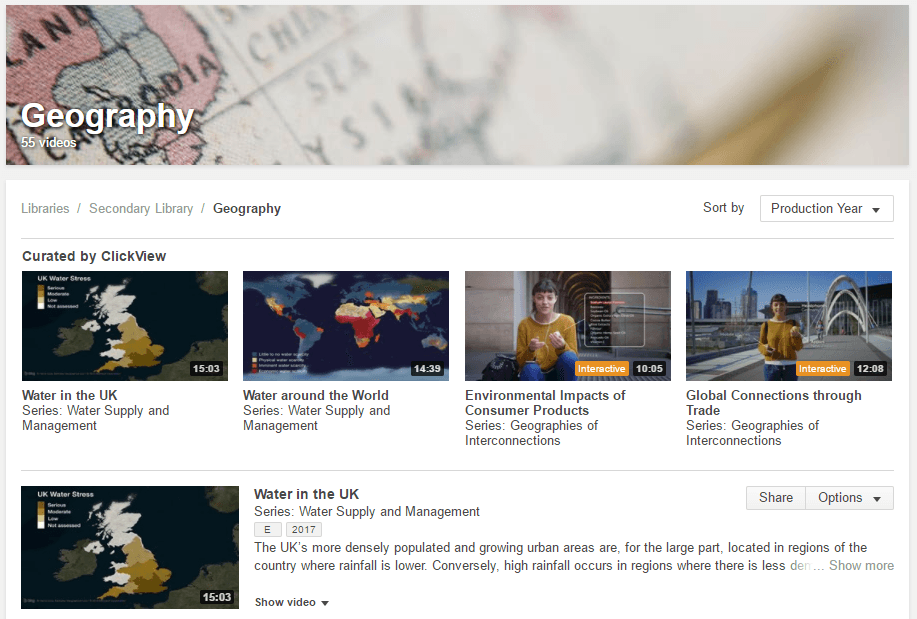
Task: Open Environmental Impacts of Consumer Products thumbnail
Action: 567,326
